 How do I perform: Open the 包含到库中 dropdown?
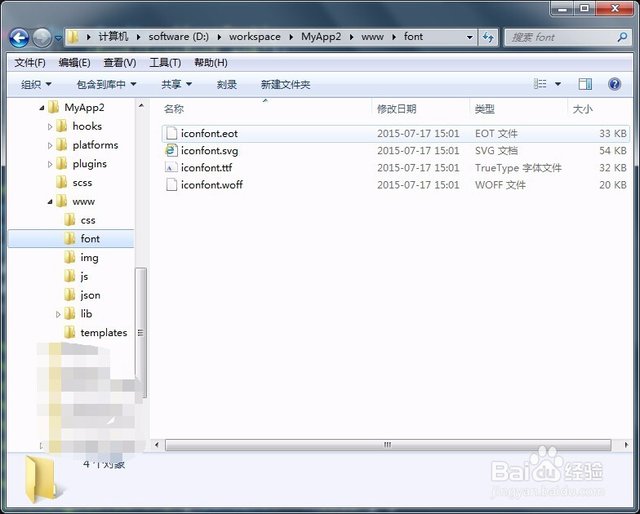(106, 85)
